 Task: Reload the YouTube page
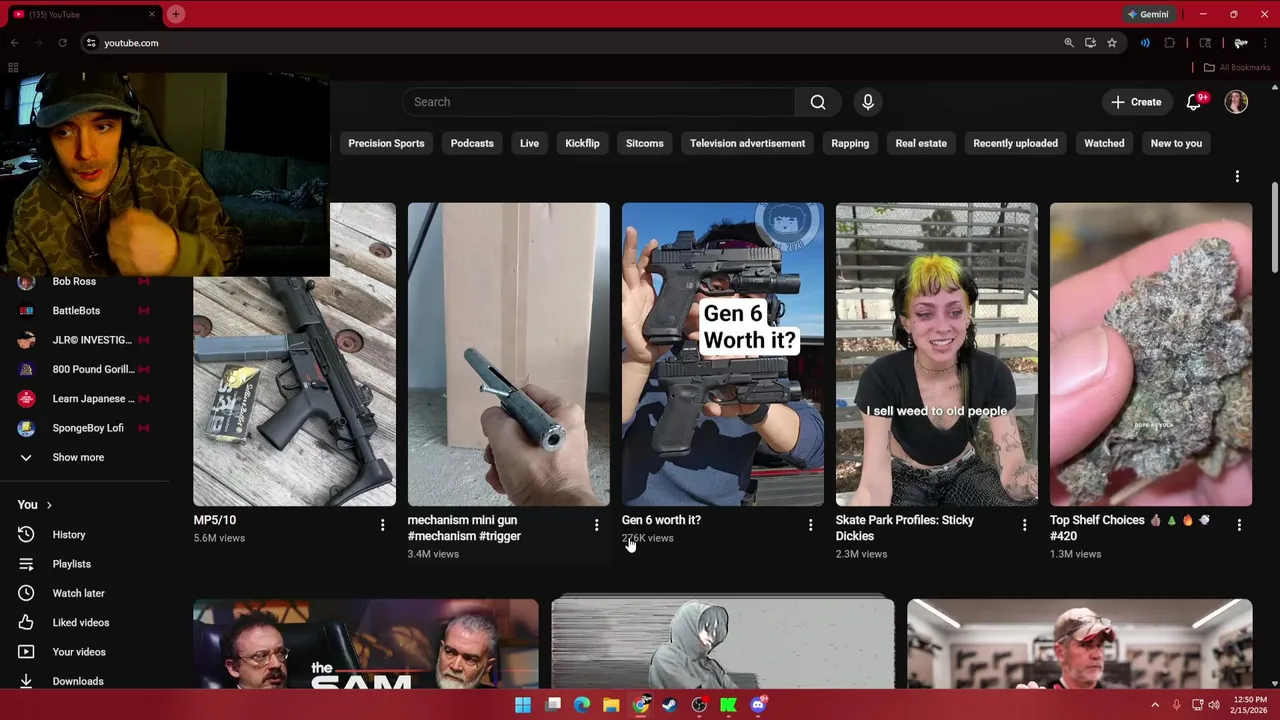click(62, 43)
